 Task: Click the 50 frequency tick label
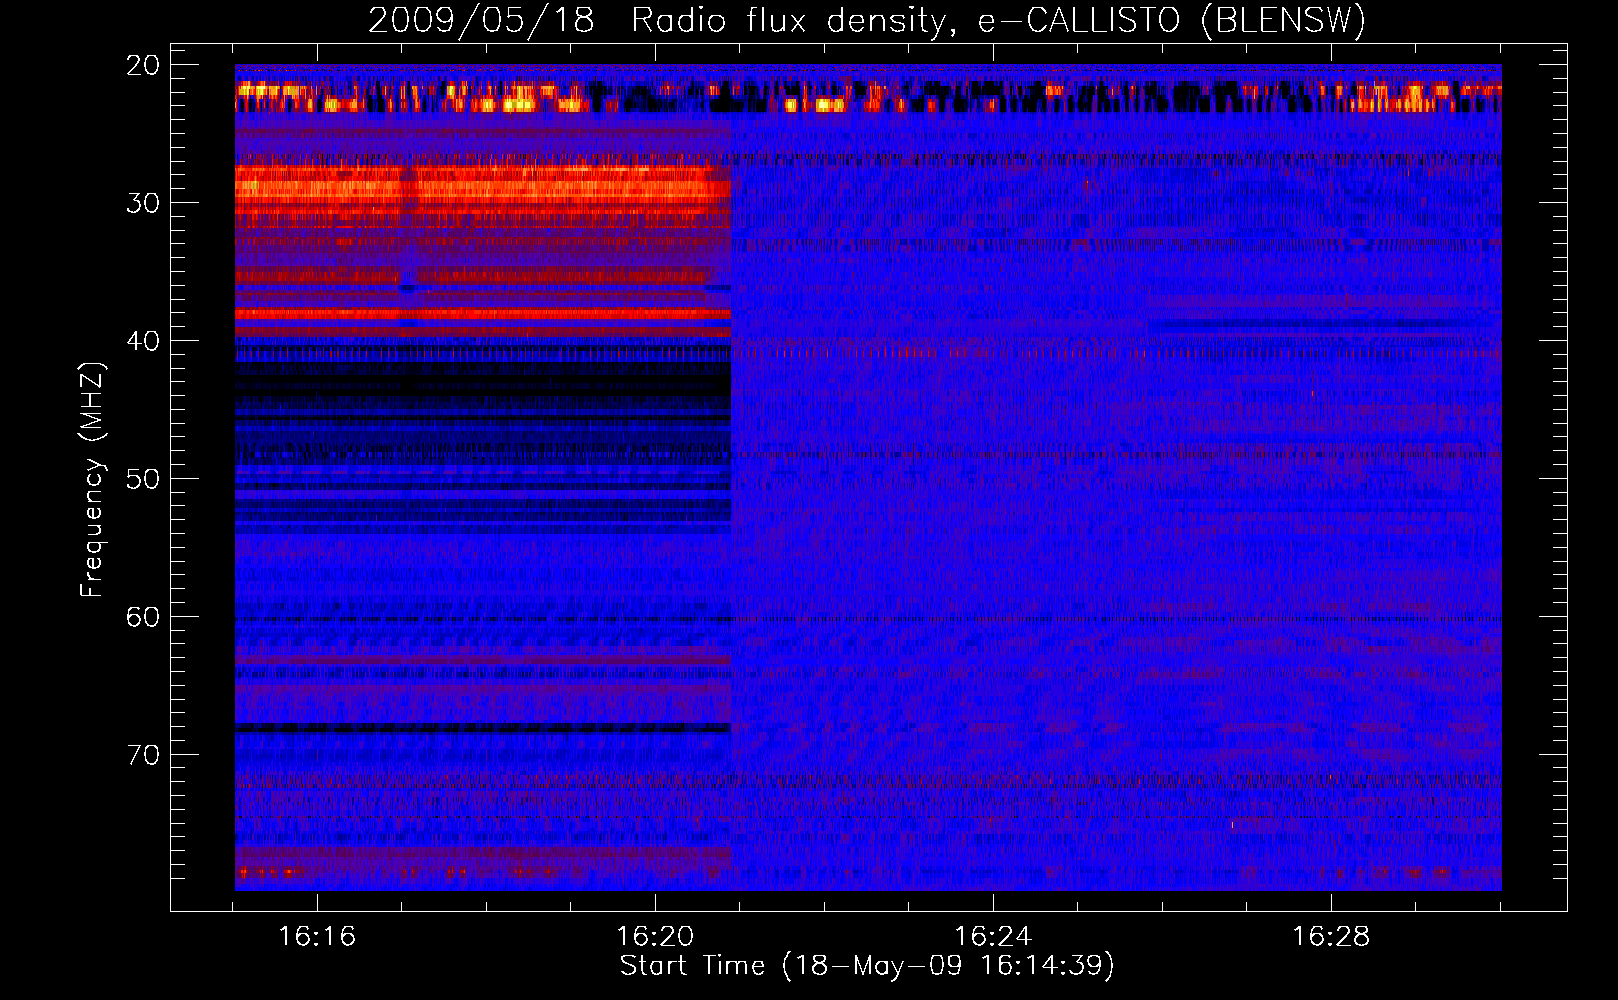tap(143, 479)
